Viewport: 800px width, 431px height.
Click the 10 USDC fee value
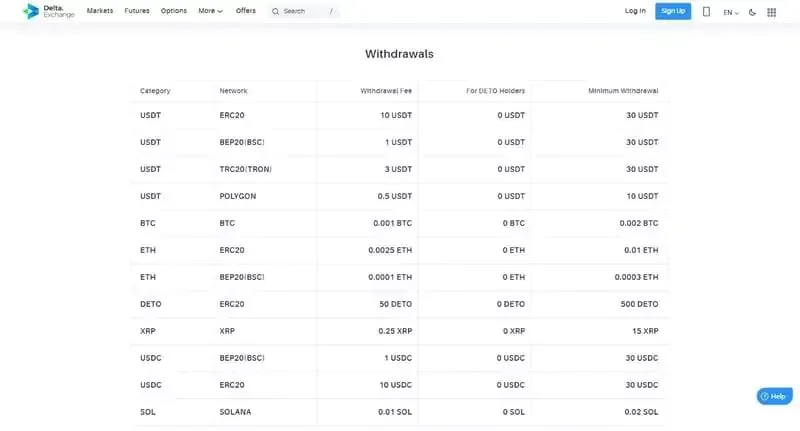coord(395,385)
